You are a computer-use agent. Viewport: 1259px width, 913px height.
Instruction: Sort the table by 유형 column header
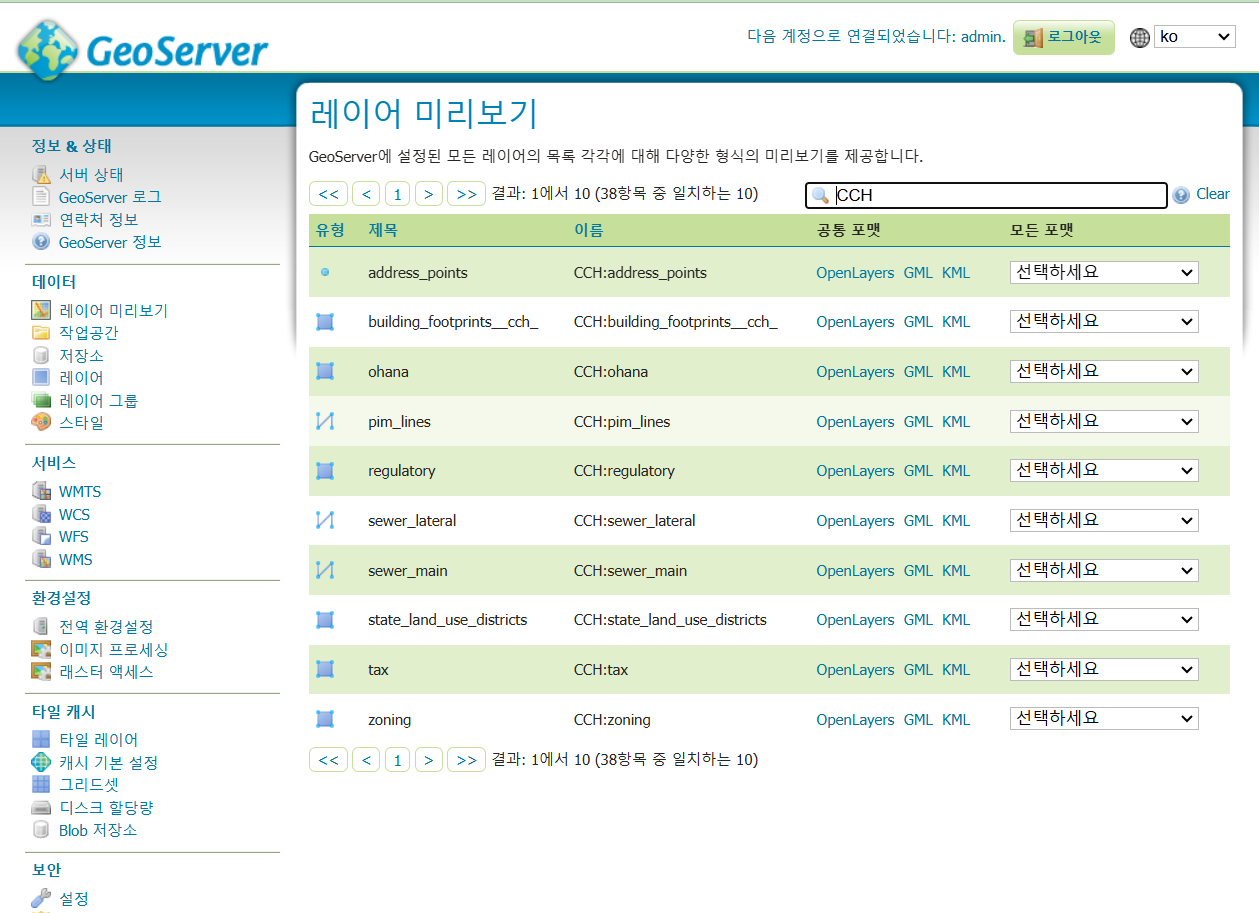(331, 230)
